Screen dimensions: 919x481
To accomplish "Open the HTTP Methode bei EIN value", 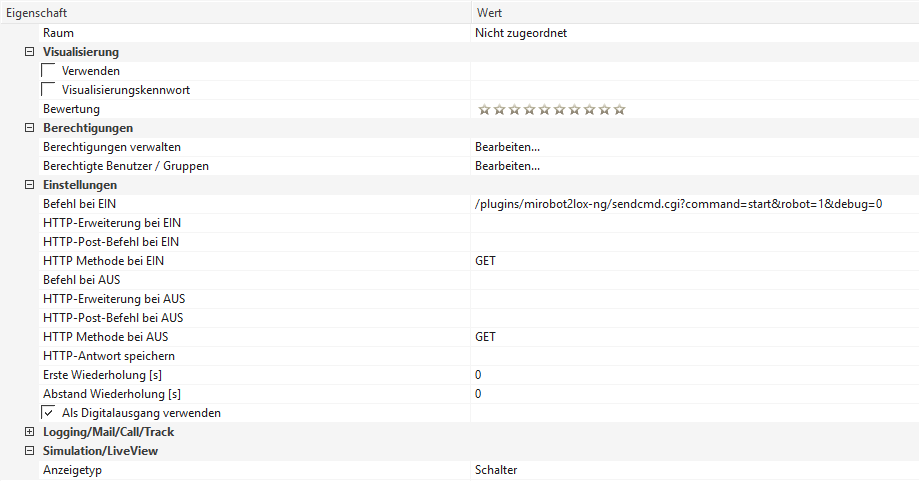I will tap(485, 261).
